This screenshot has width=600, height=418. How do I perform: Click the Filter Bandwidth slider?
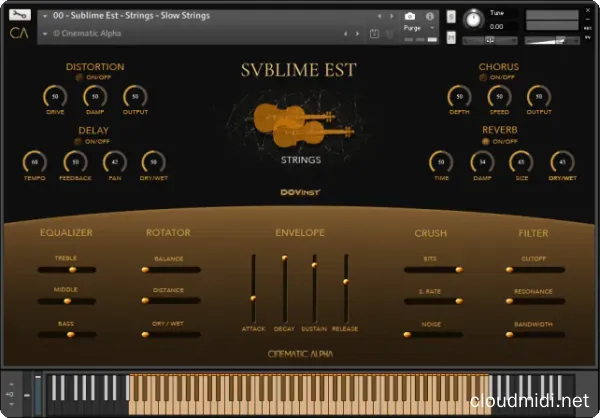click(x=536, y=335)
